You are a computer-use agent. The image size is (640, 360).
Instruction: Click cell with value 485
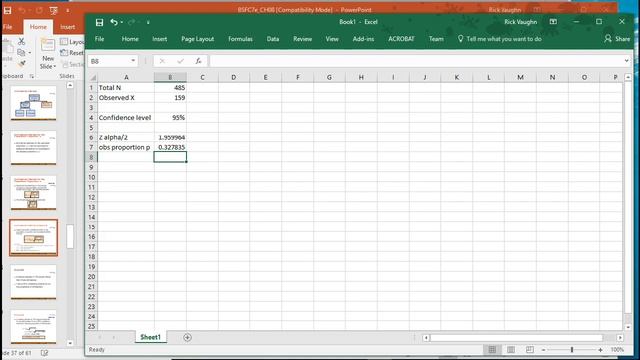click(170, 88)
